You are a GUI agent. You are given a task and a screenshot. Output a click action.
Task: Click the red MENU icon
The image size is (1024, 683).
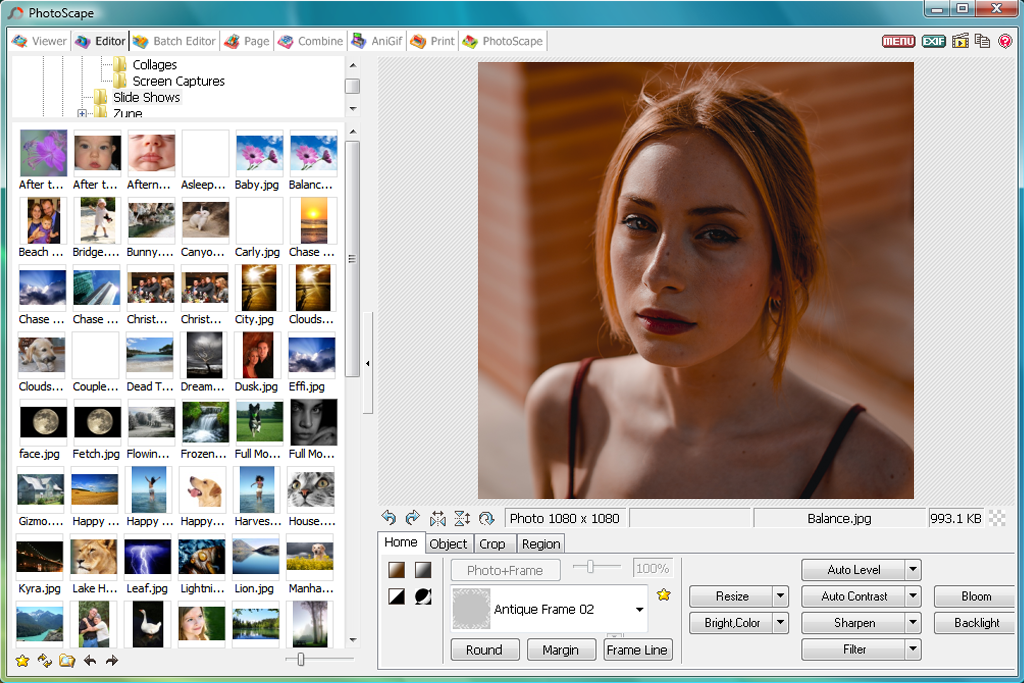(x=898, y=41)
